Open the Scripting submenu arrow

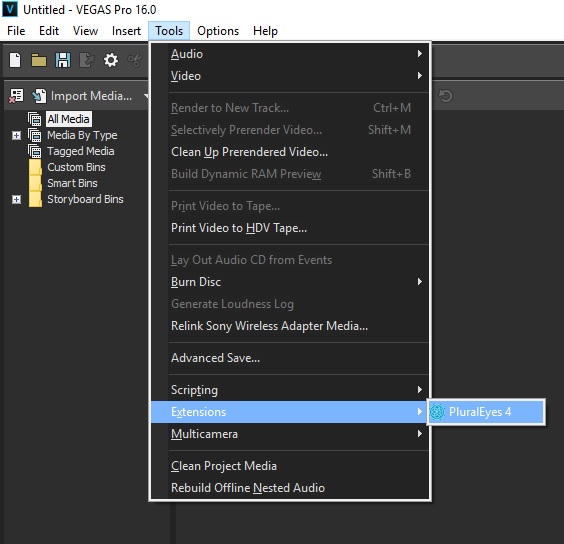(x=419, y=390)
